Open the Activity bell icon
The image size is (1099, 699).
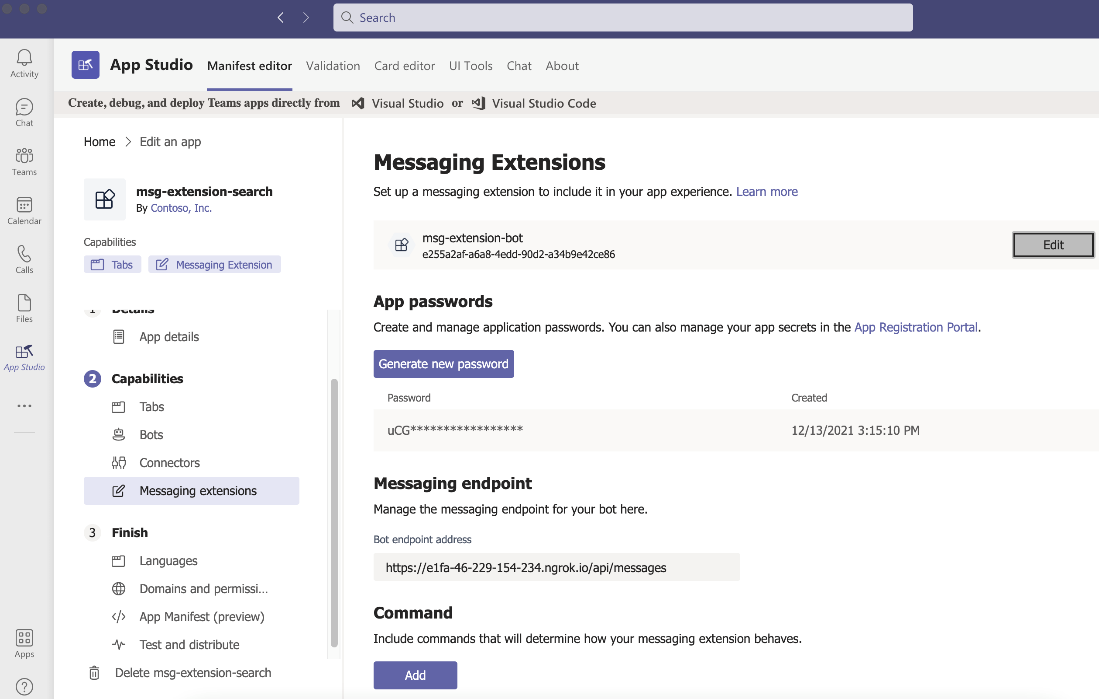coord(24,57)
